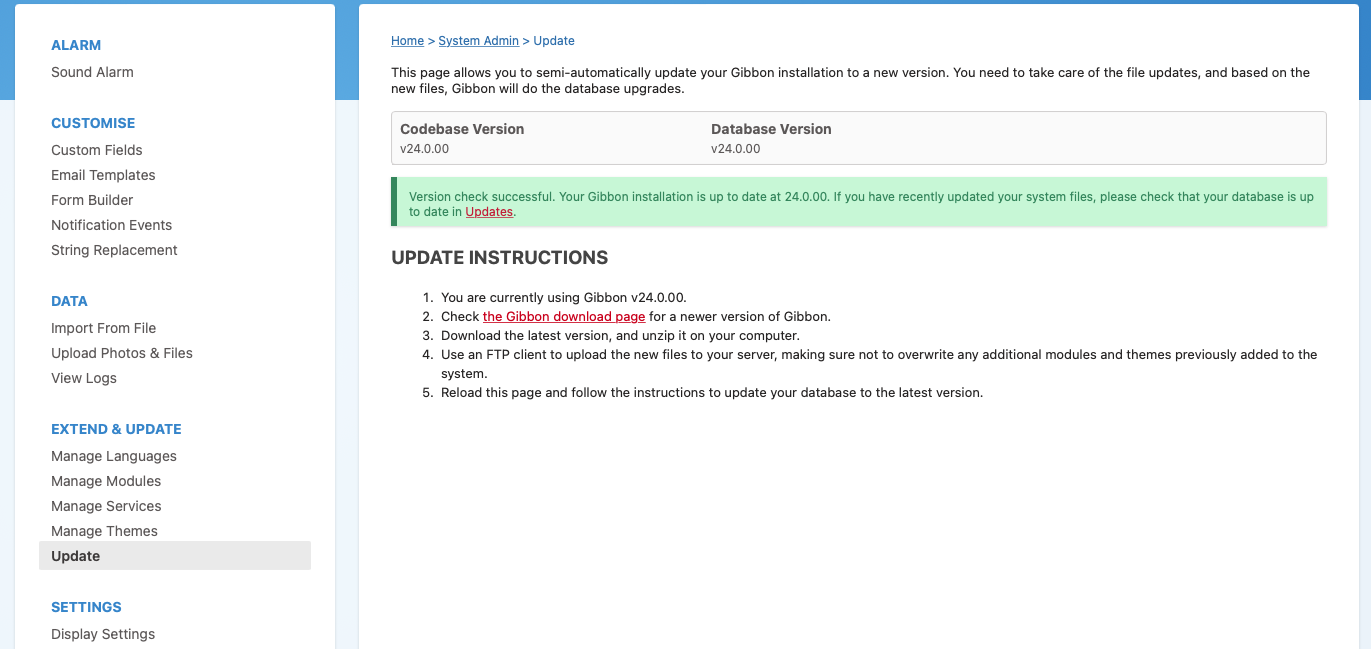Select Notification Events
Viewport: 1371px width, 649px height.
[111, 225]
